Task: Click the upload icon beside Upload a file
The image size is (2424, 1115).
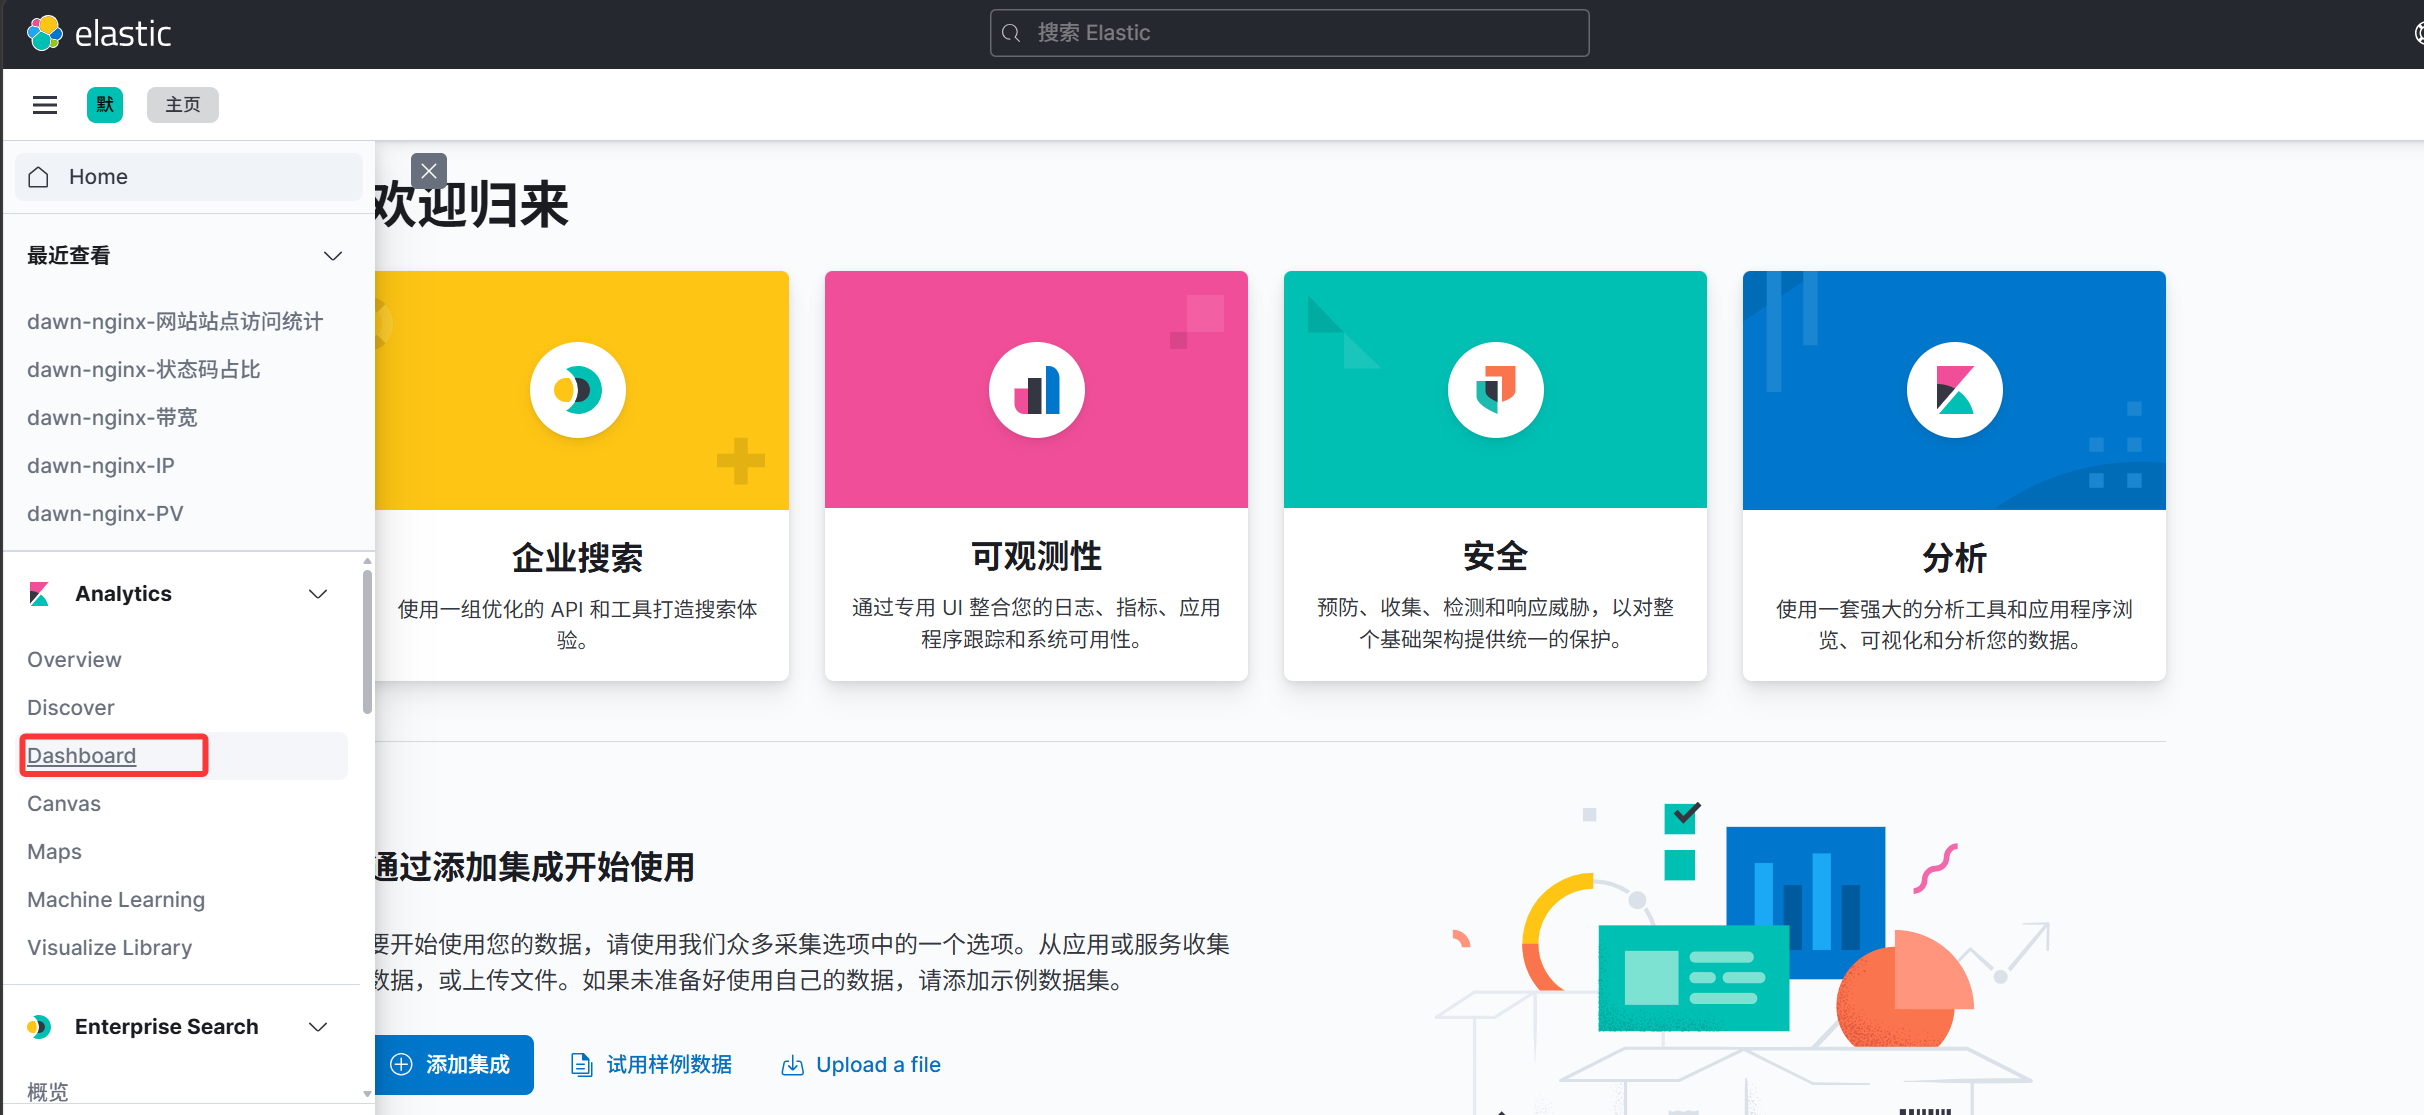Action: click(792, 1065)
